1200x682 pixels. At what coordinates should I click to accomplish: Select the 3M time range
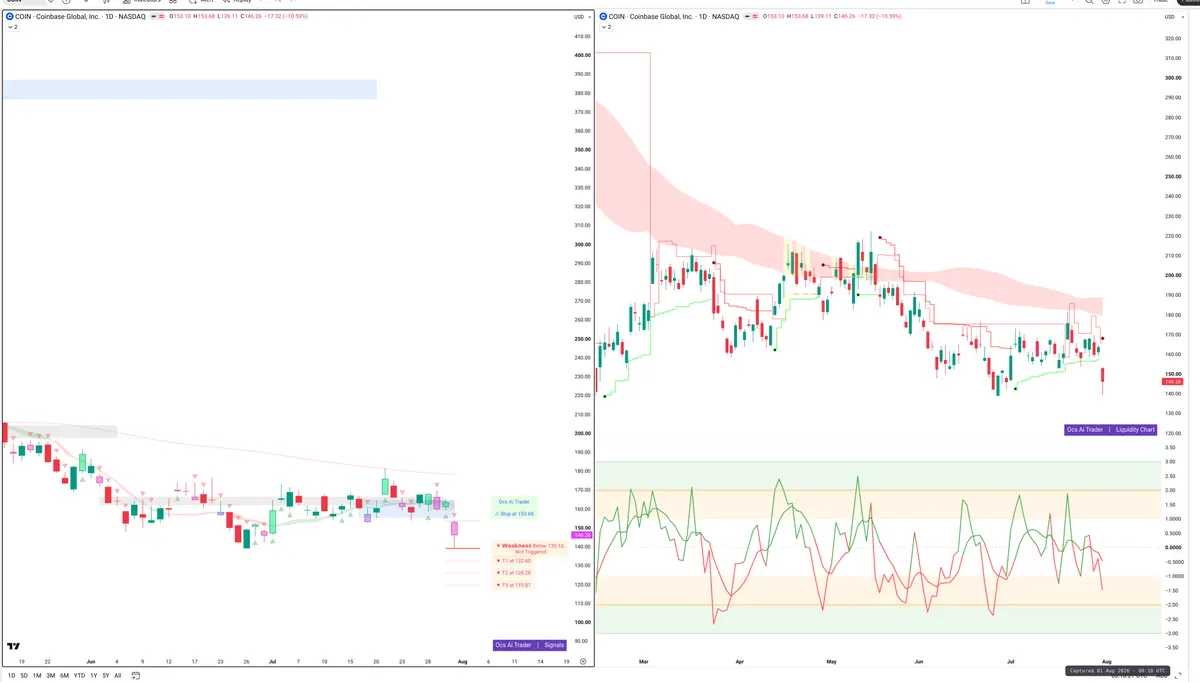coord(51,675)
